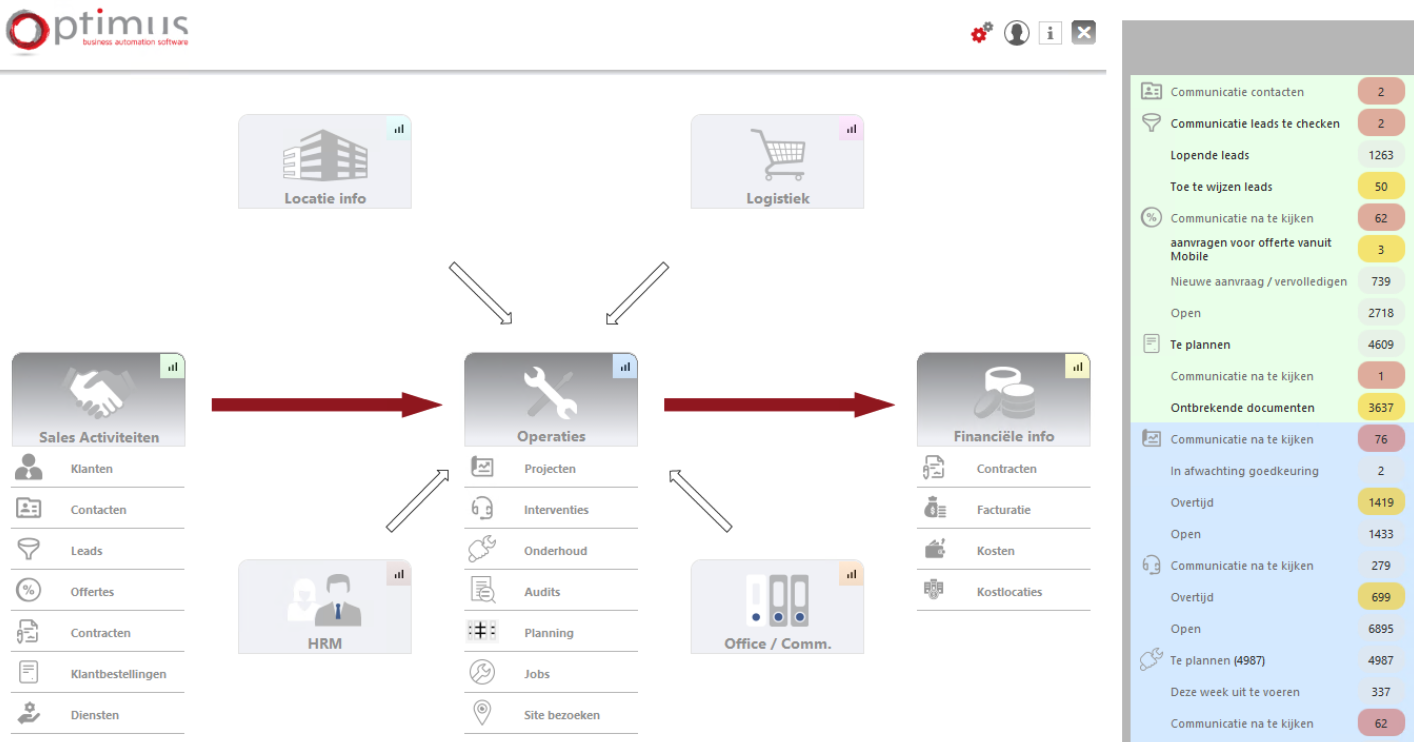
Task: Open Kostlocaties in the financial list
Action: point(1009,592)
